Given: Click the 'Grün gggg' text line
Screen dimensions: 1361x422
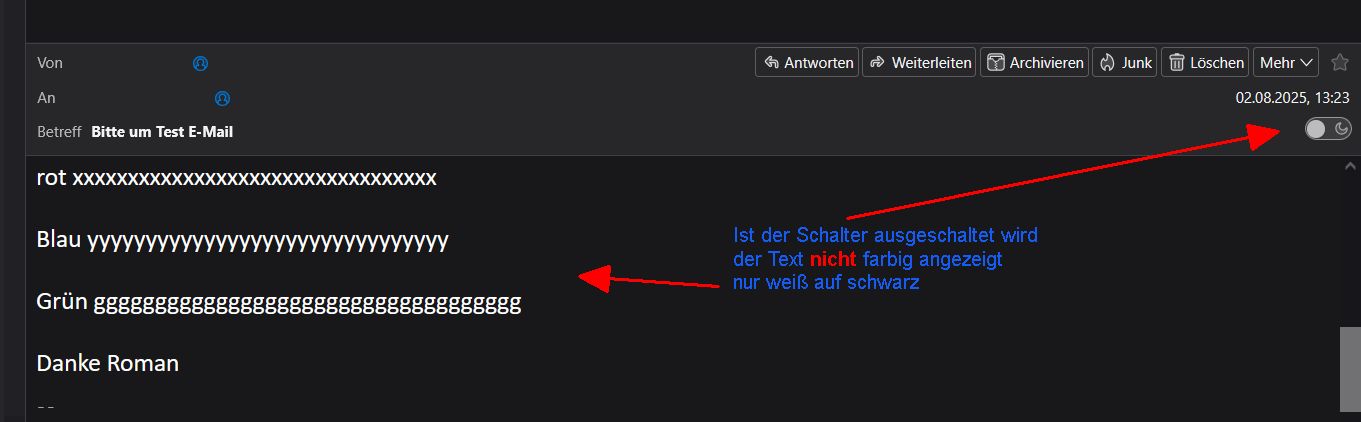Looking at the screenshot, I should [279, 303].
